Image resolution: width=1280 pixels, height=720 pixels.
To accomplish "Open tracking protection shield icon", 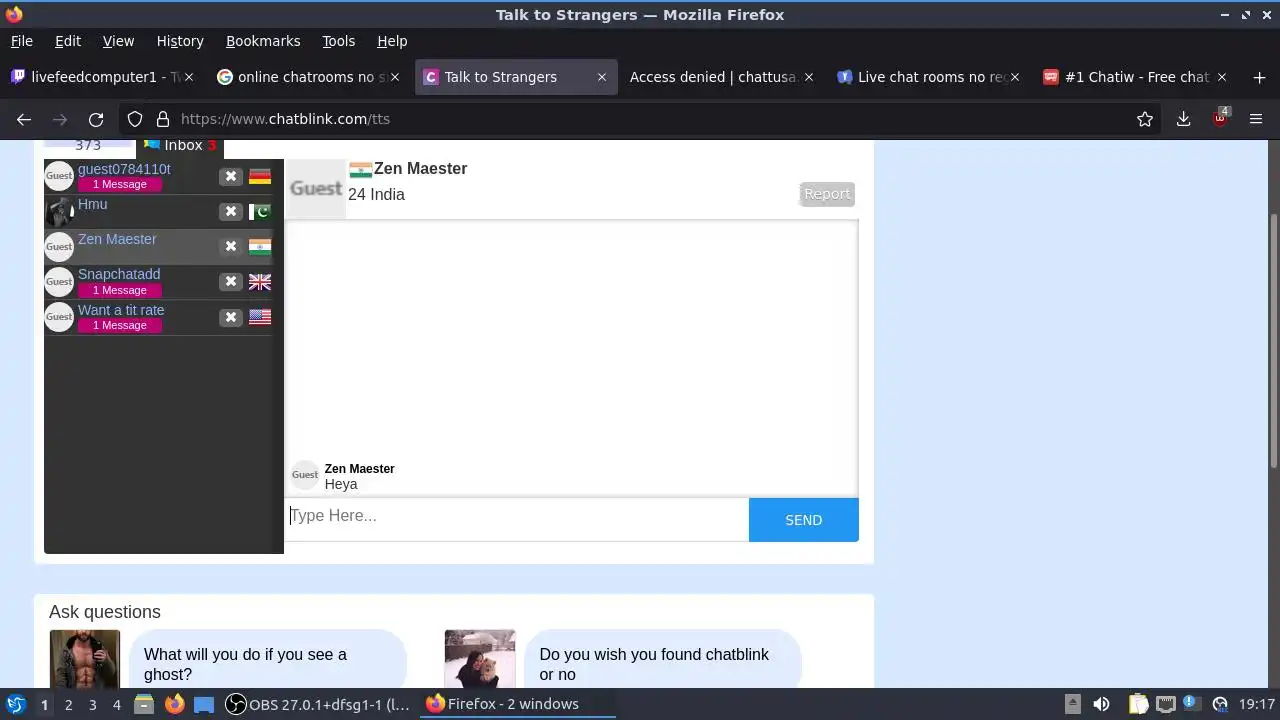I will coord(135,119).
